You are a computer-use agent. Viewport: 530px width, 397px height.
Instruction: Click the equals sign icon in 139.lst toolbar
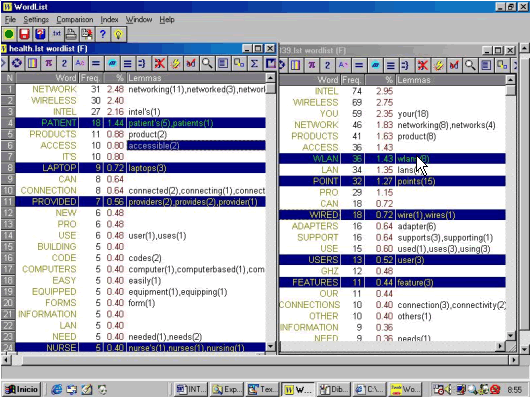[359, 65]
